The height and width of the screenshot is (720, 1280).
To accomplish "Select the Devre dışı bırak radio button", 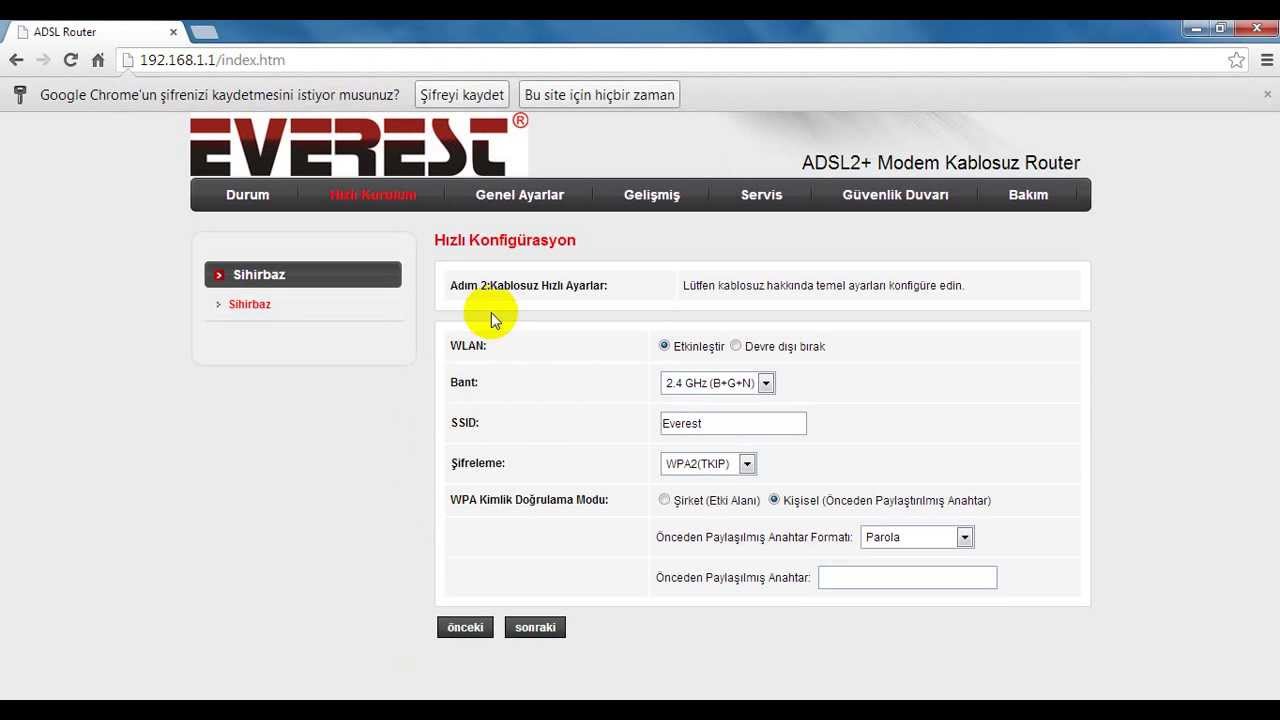I will click(736, 345).
